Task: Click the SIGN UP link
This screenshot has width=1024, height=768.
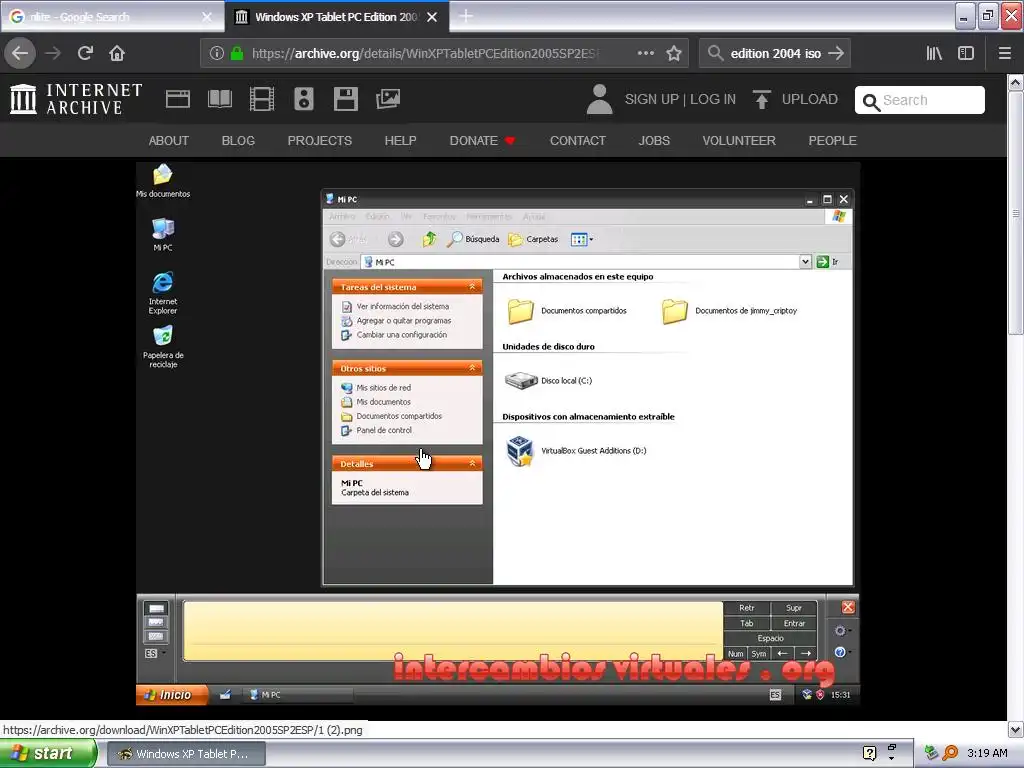Action: [652, 99]
